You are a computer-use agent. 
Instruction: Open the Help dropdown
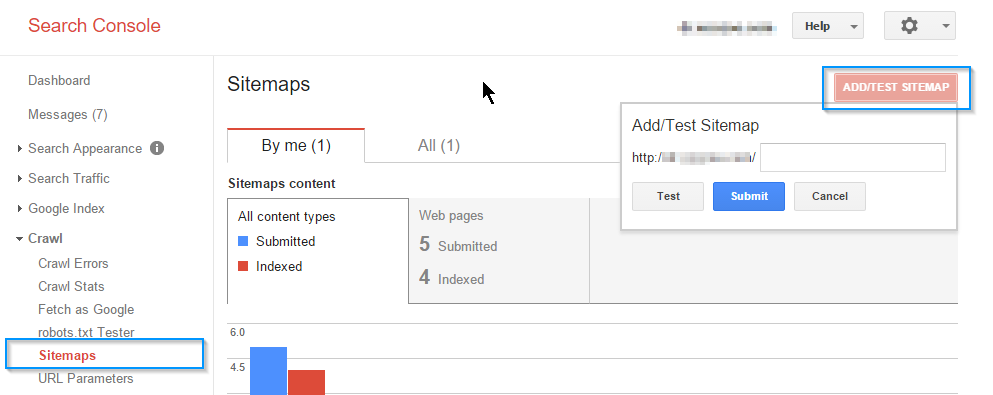pos(828,26)
